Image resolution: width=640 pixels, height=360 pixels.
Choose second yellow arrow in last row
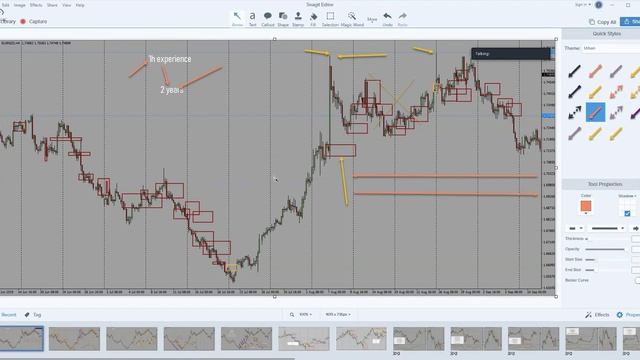coord(616,133)
